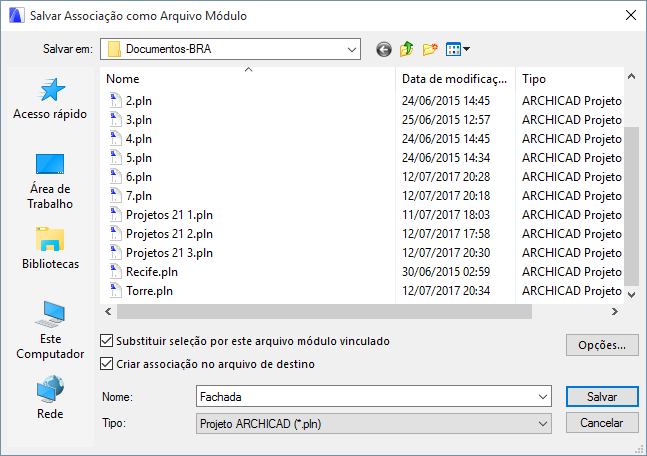Click the vertical scrollbar thumb
This screenshot has width=647, height=456.
pos(631,206)
